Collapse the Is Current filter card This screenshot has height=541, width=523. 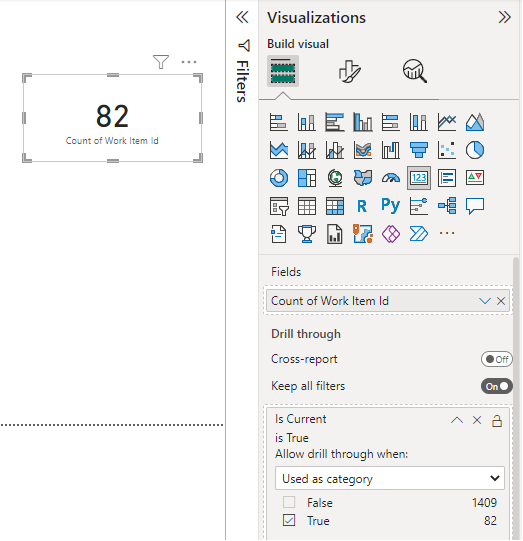[x=457, y=420]
